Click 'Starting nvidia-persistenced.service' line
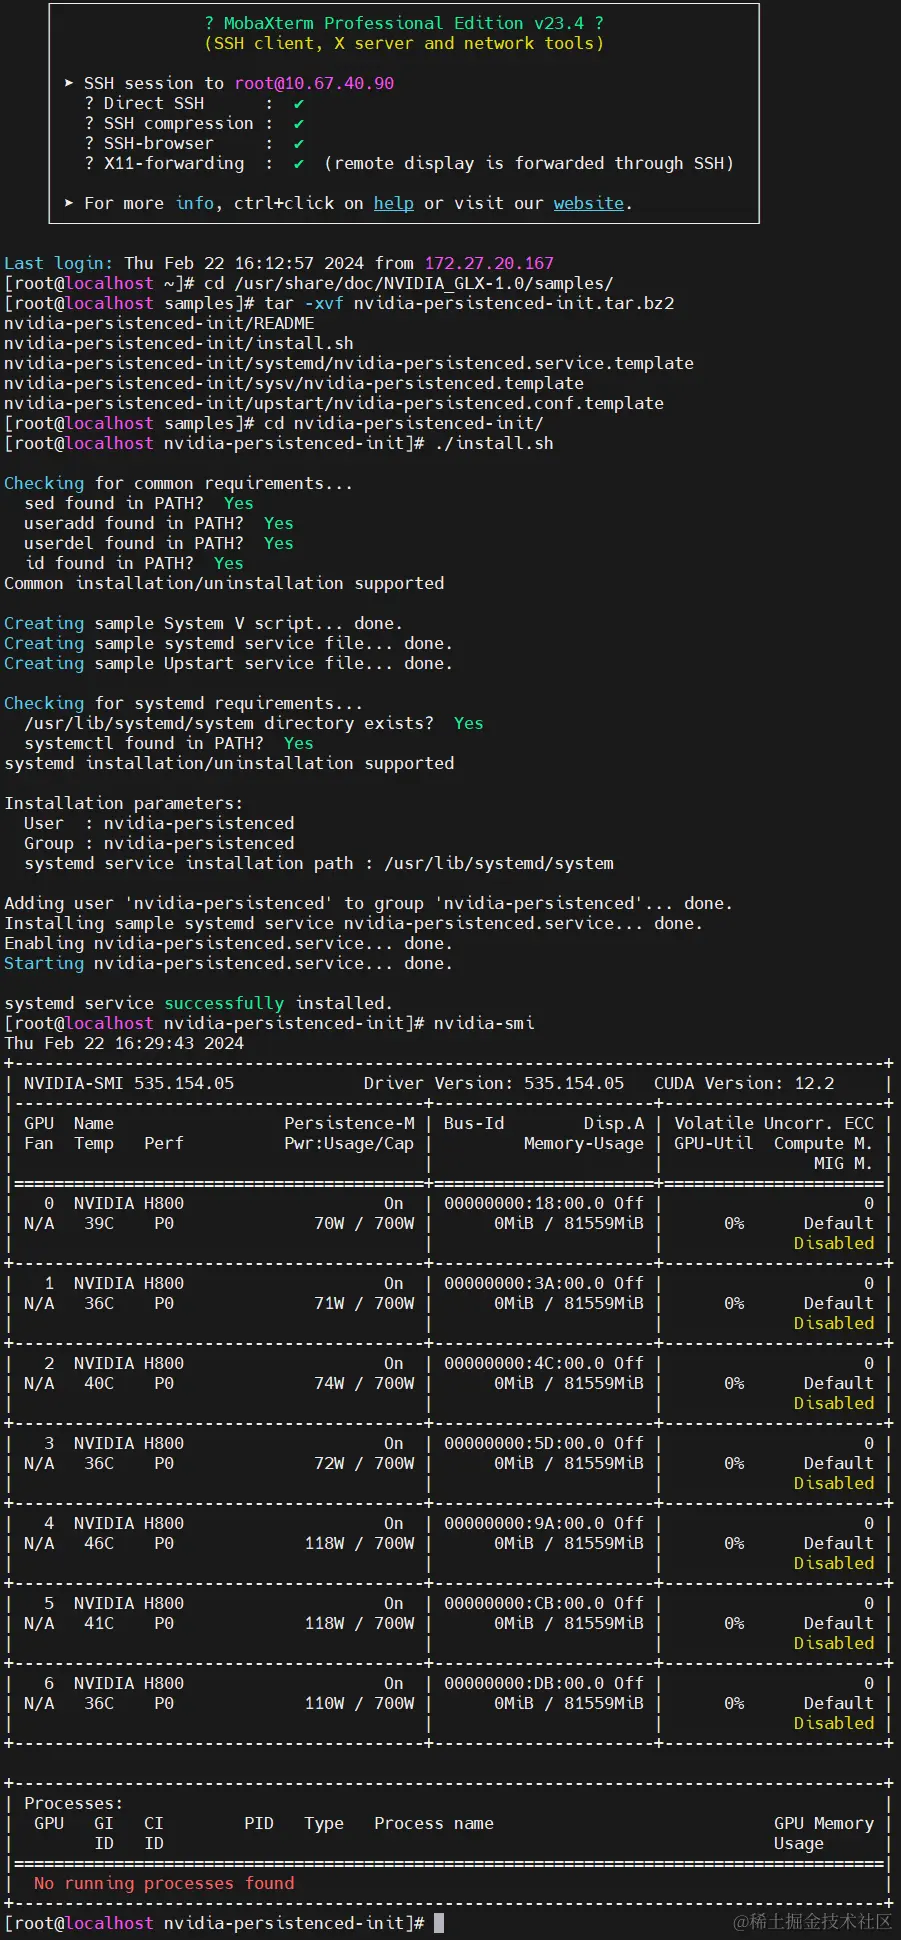Viewport: 901px width, 1940px height. point(229,963)
